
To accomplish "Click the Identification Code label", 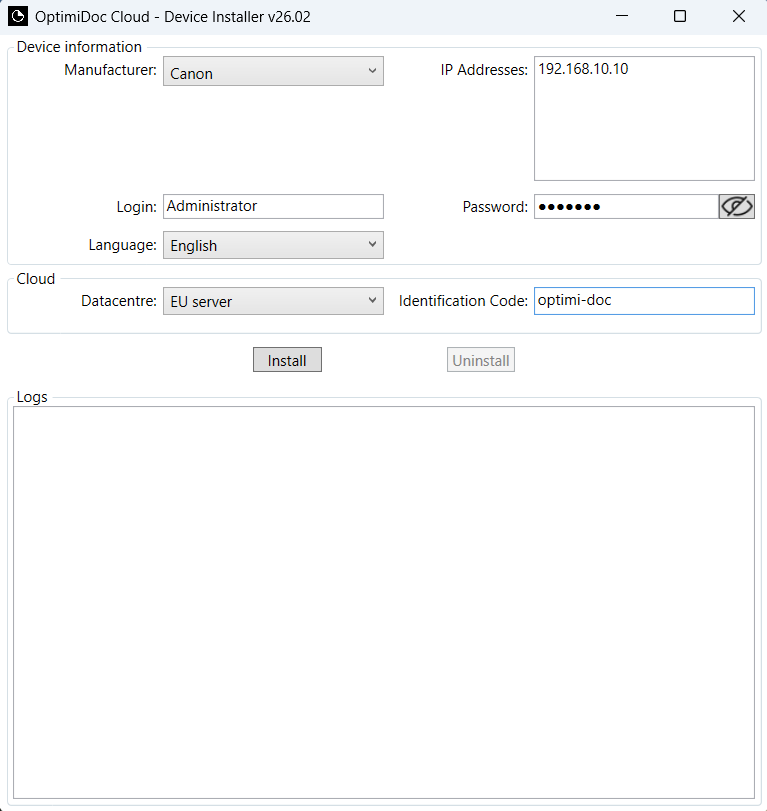I will 463,301.
